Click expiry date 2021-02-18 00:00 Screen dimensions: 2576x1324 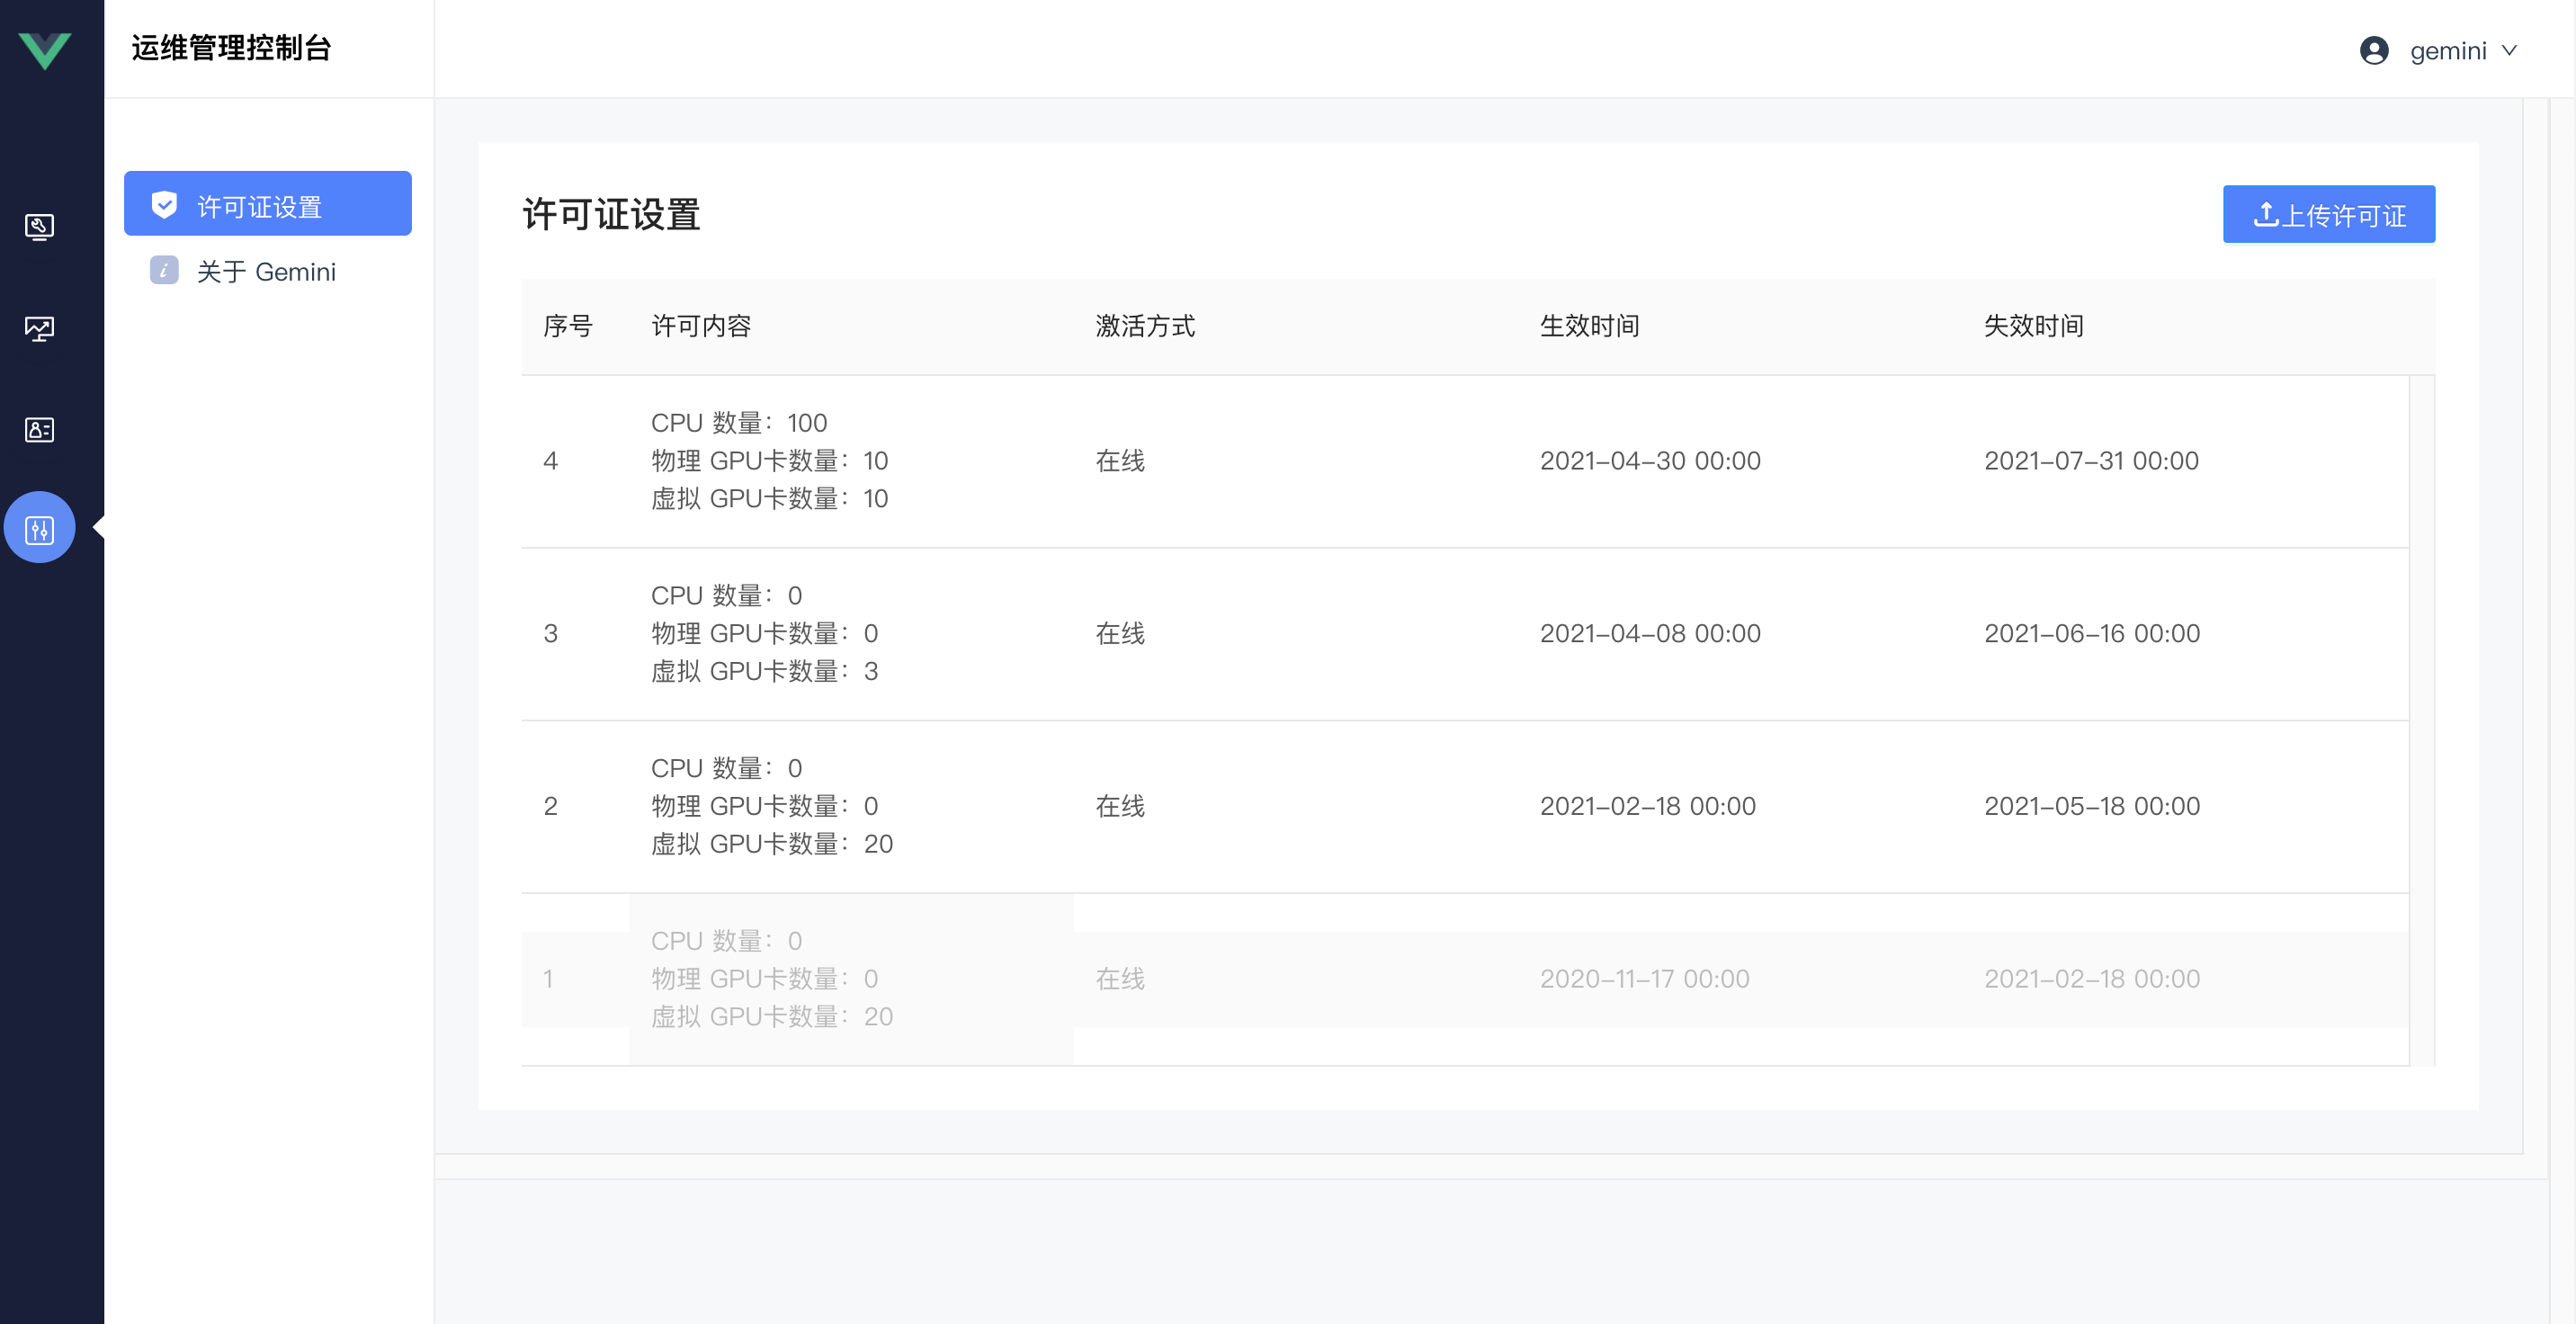[x=2092, y=979]
